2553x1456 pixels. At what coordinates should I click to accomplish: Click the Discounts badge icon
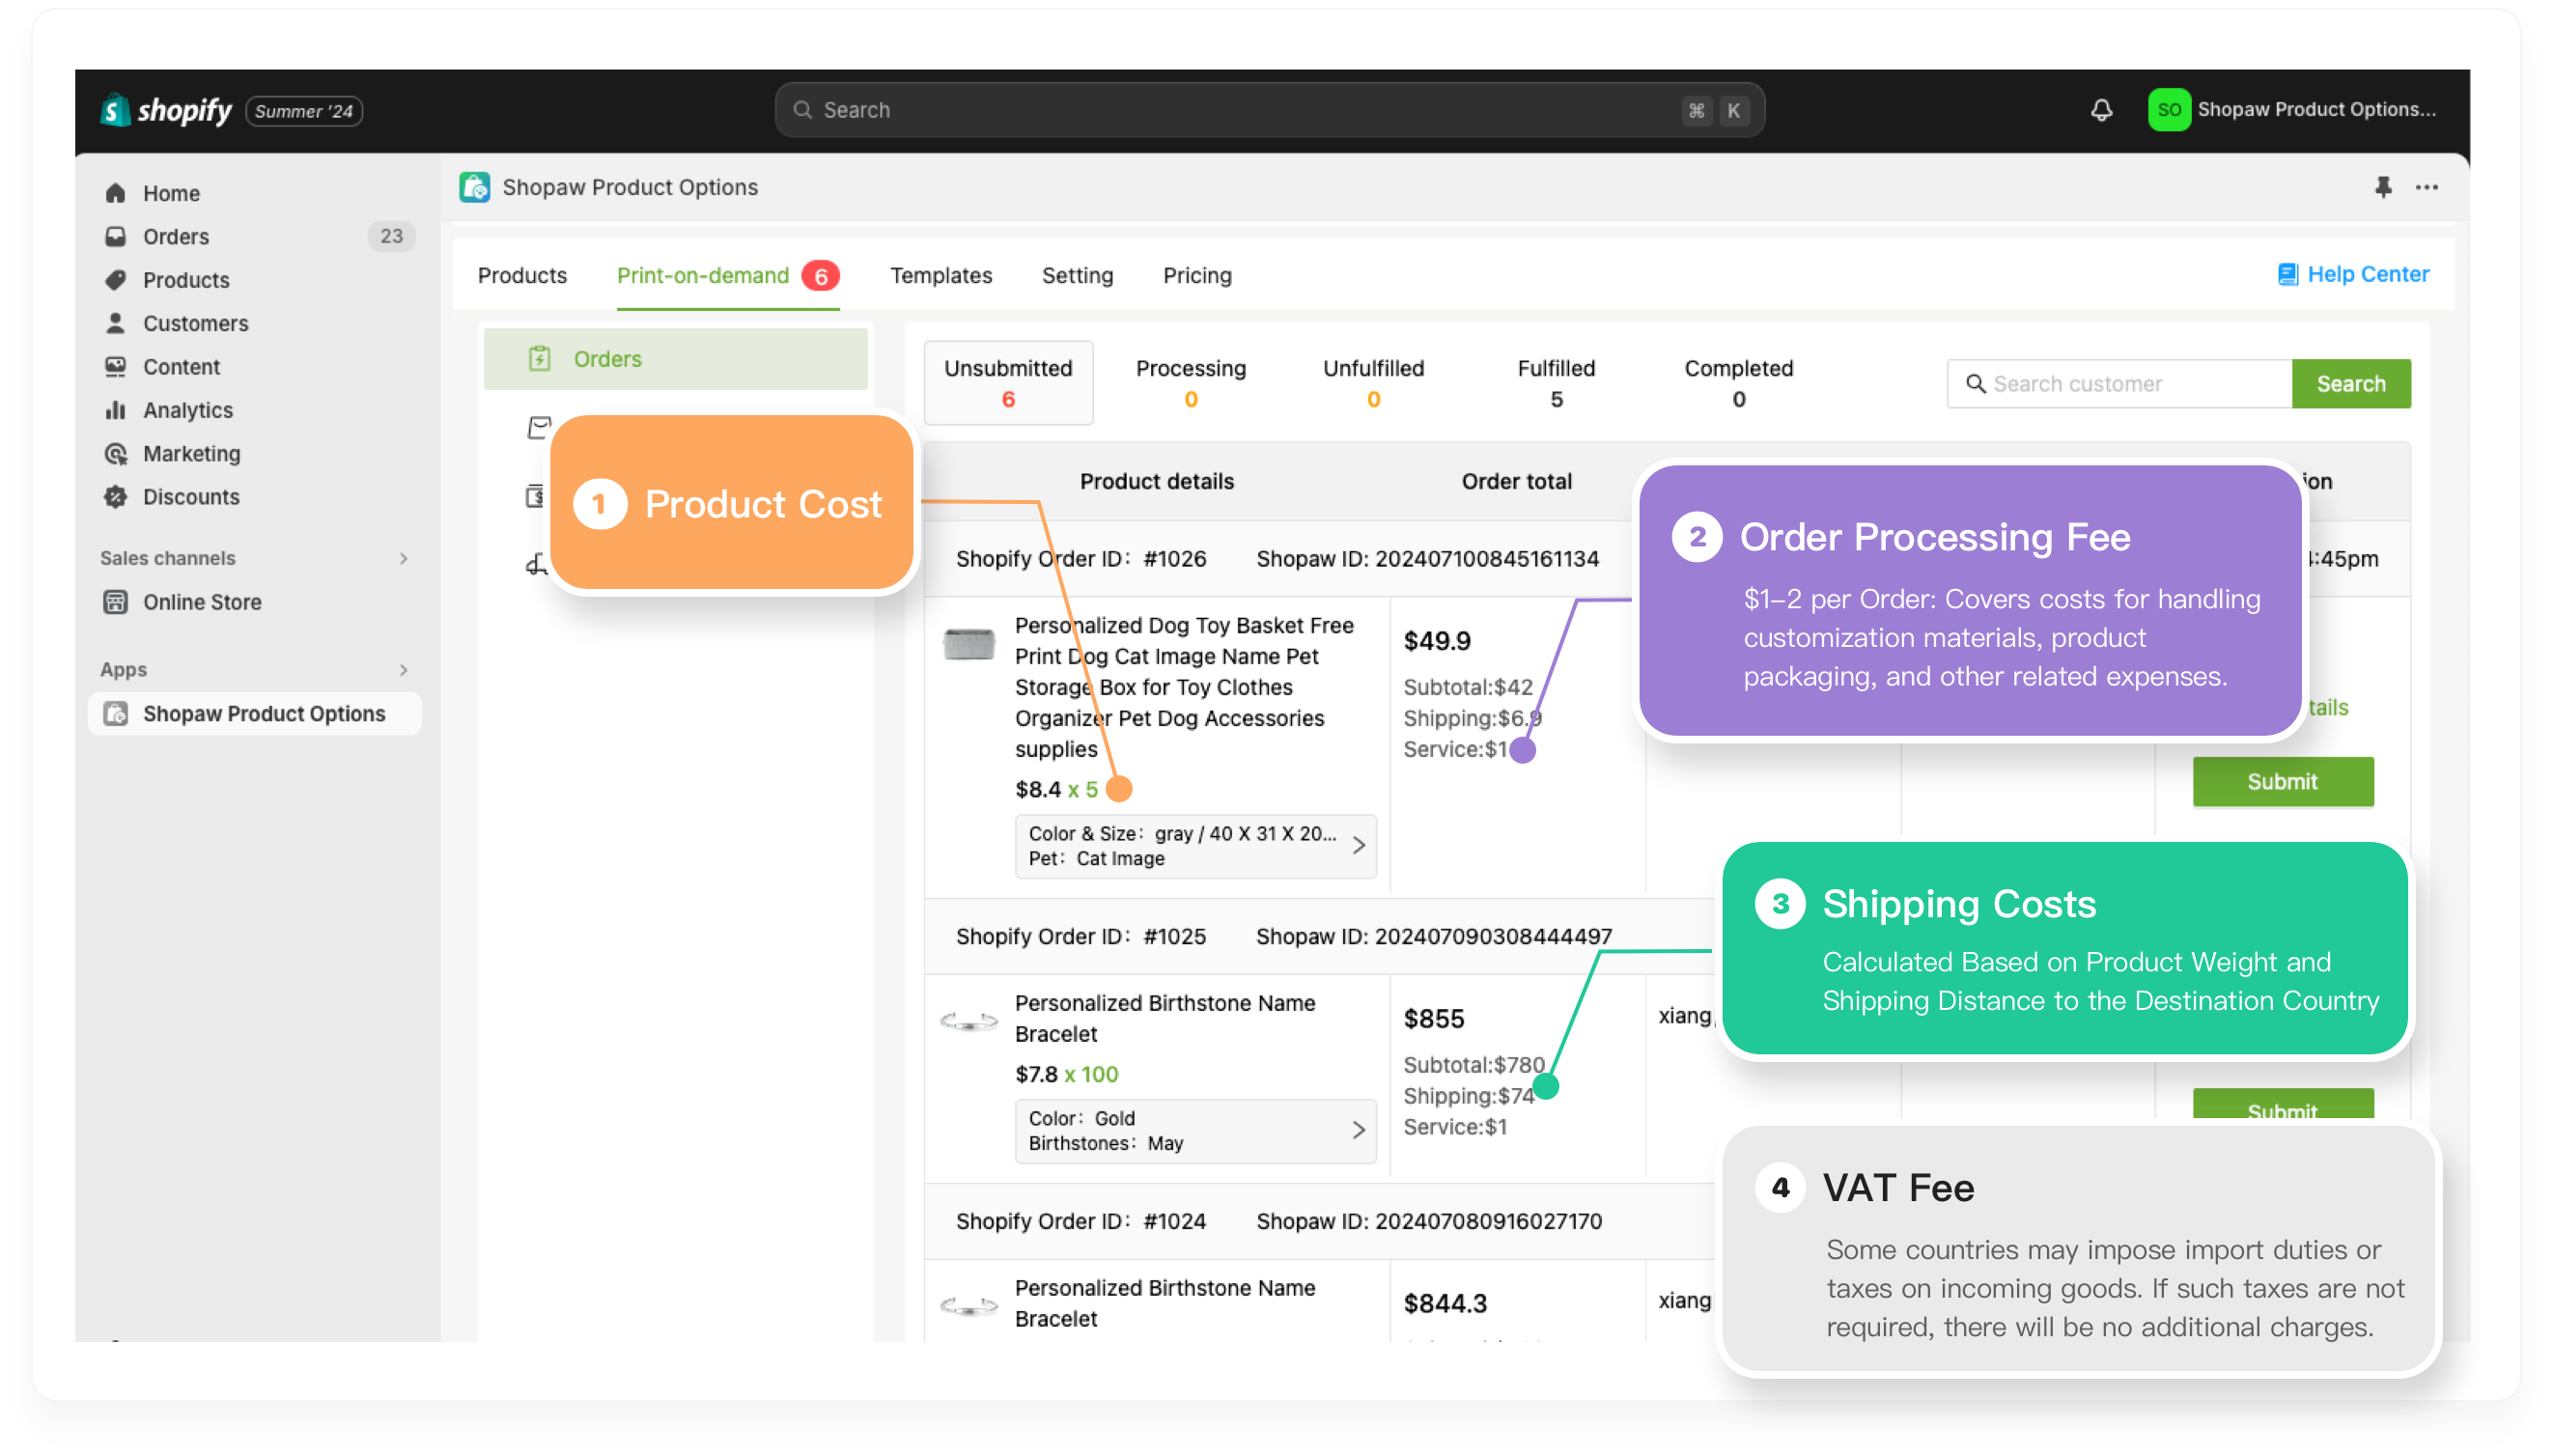pyautogui.click(x=116, y=497)
